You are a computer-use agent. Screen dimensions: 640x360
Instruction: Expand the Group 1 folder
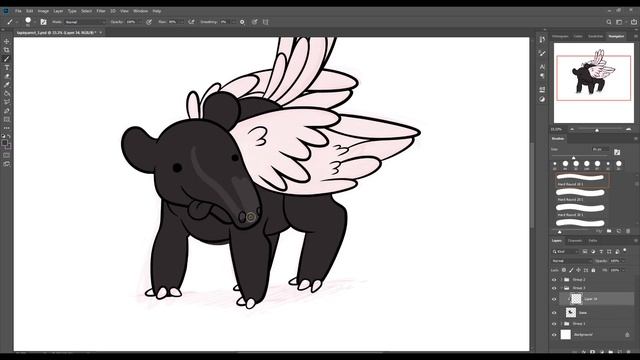(561, 324)
